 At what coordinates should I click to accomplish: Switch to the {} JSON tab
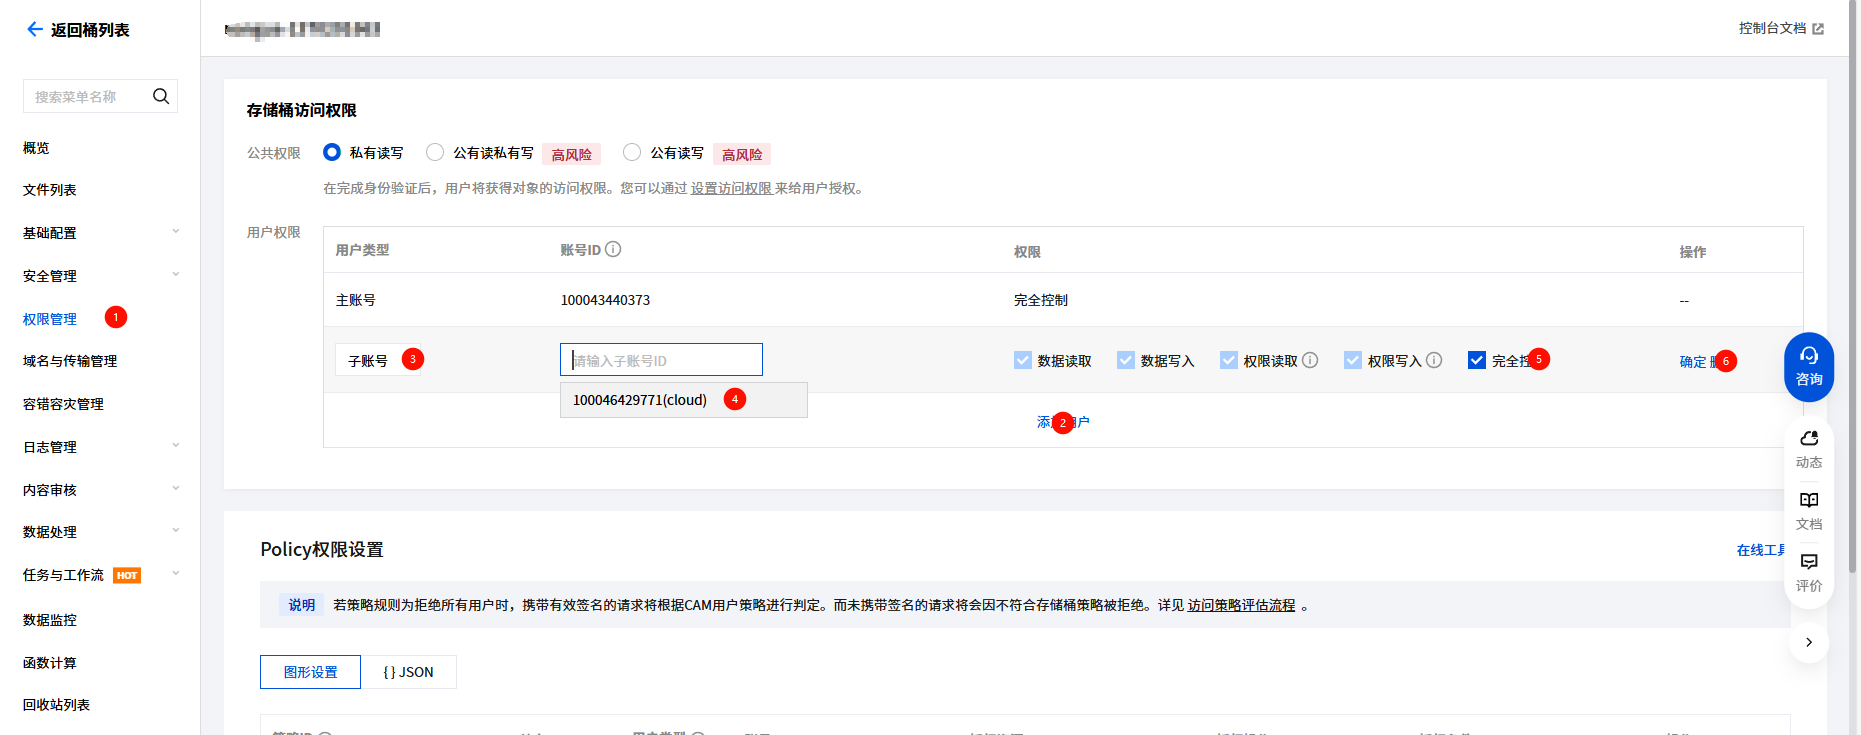click(x=408, y=672)
